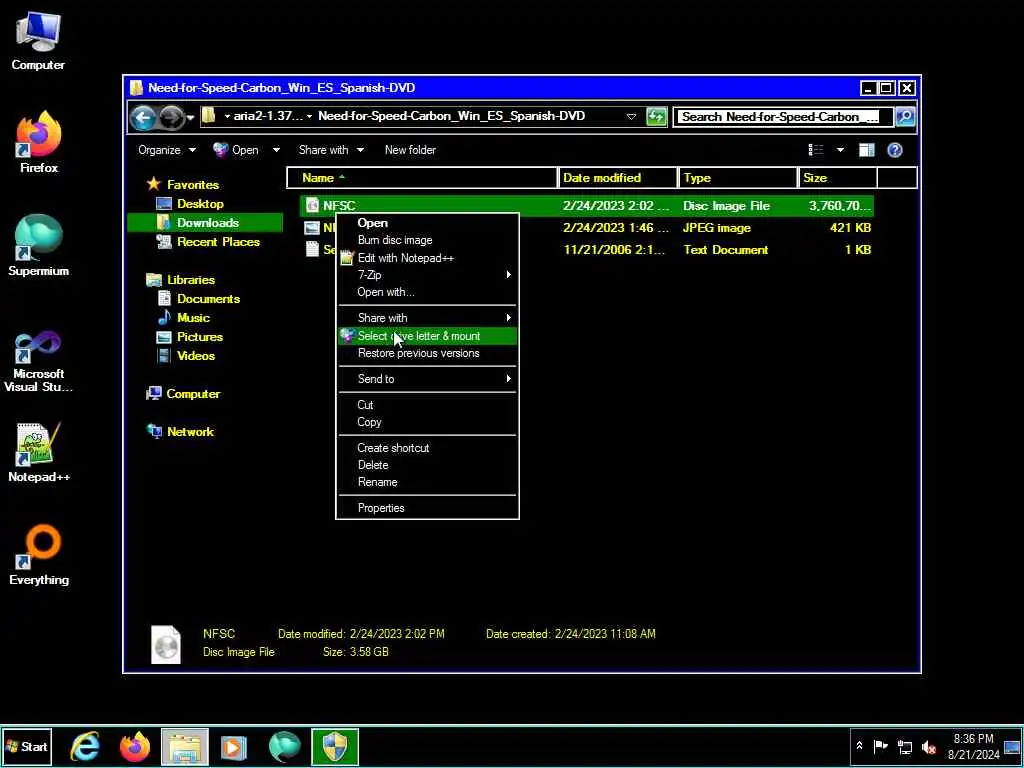Toggle the preview pane icon
Screen dimensions: 1024x768
(866, 150)
